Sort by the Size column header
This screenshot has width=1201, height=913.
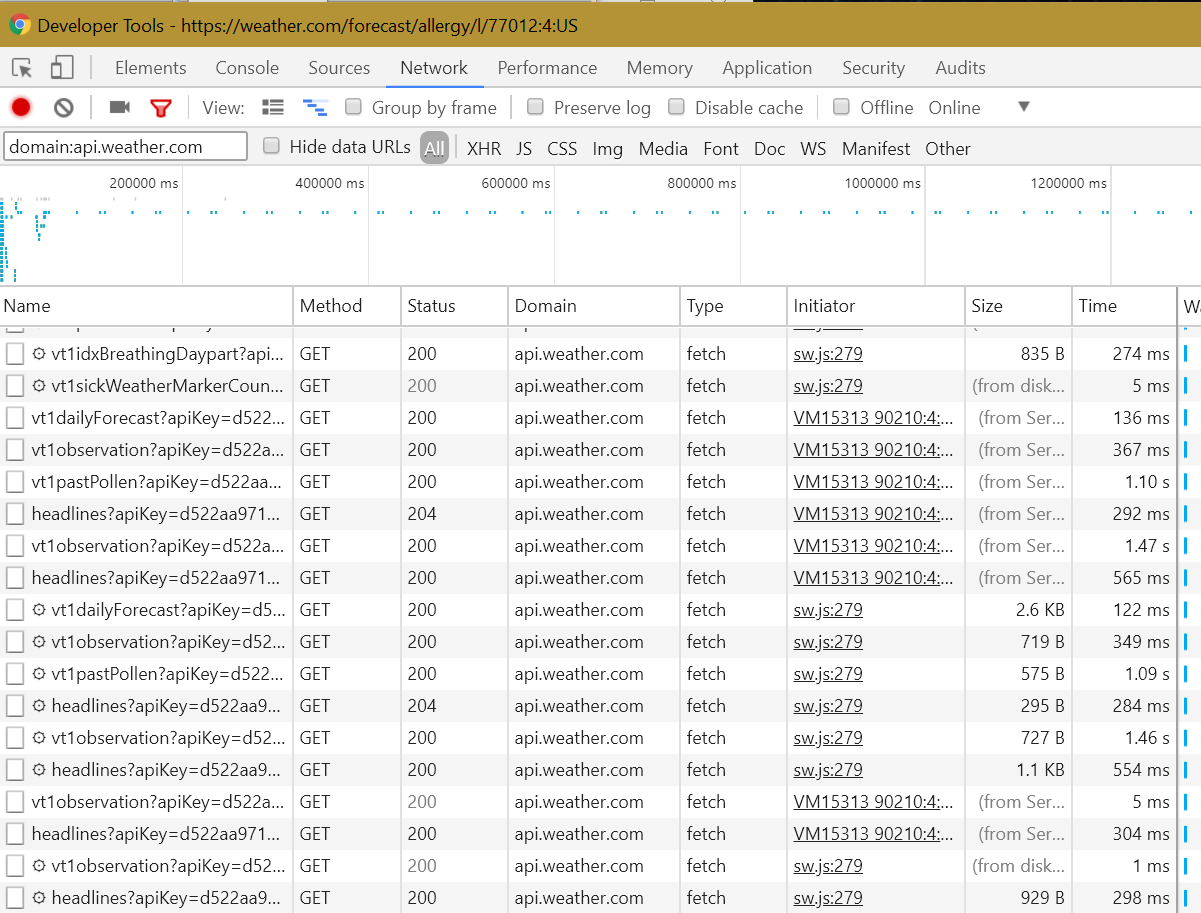[1018, 306]
